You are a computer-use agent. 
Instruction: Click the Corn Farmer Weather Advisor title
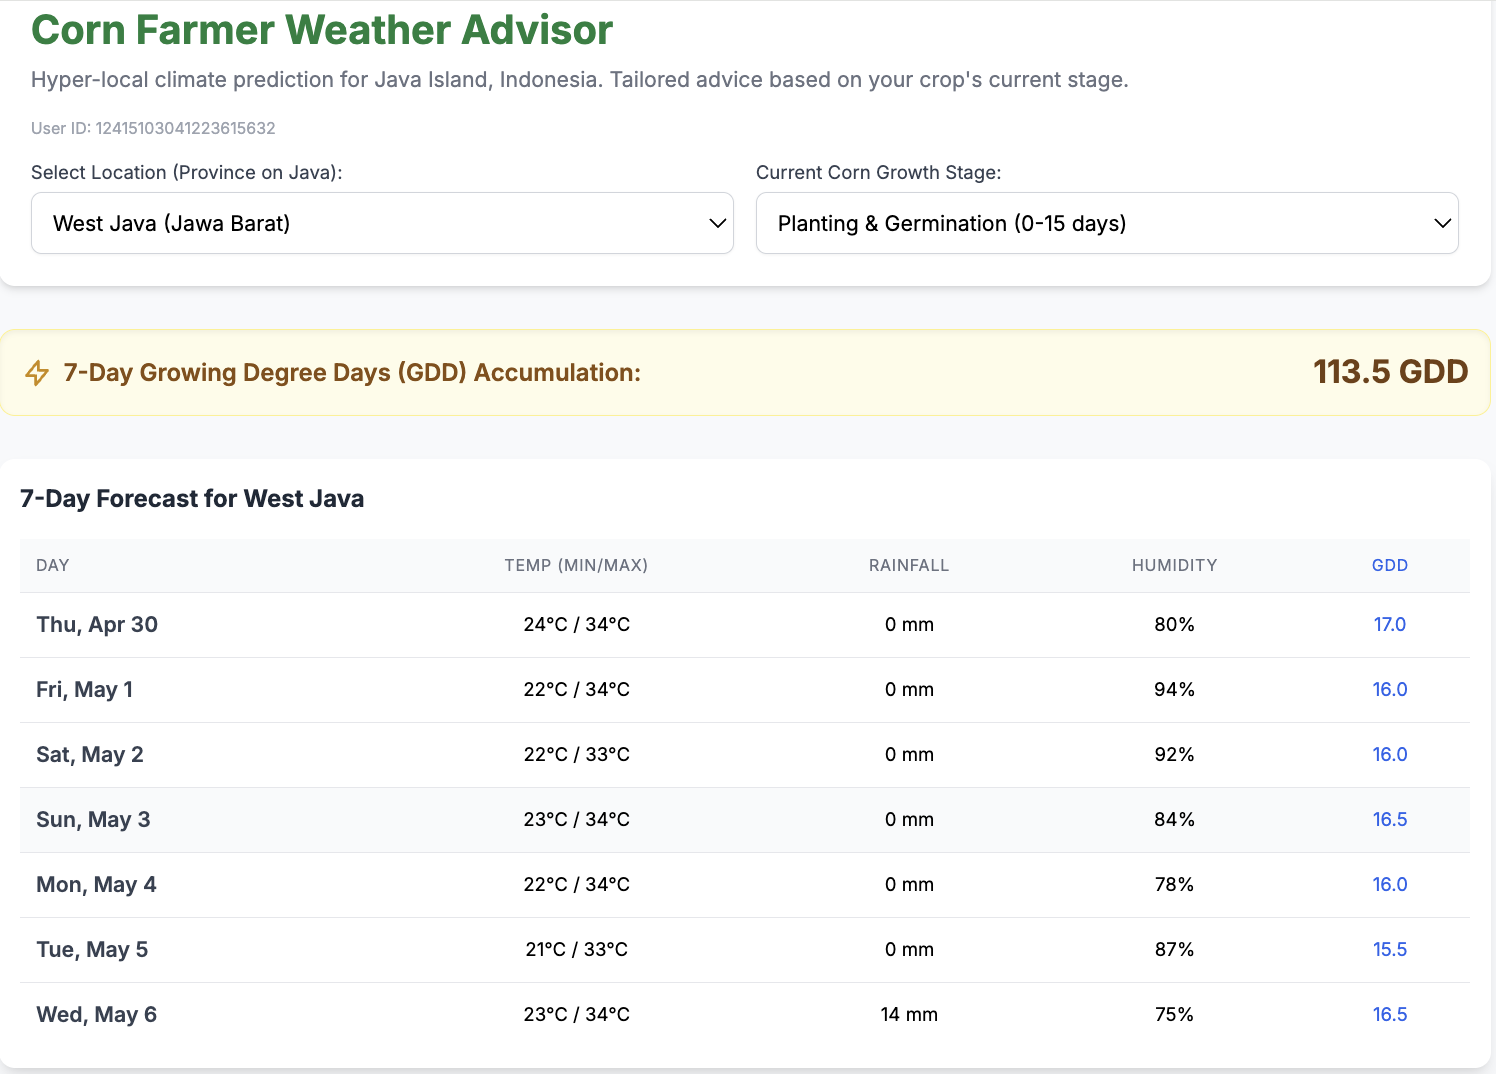coord(322,30)
